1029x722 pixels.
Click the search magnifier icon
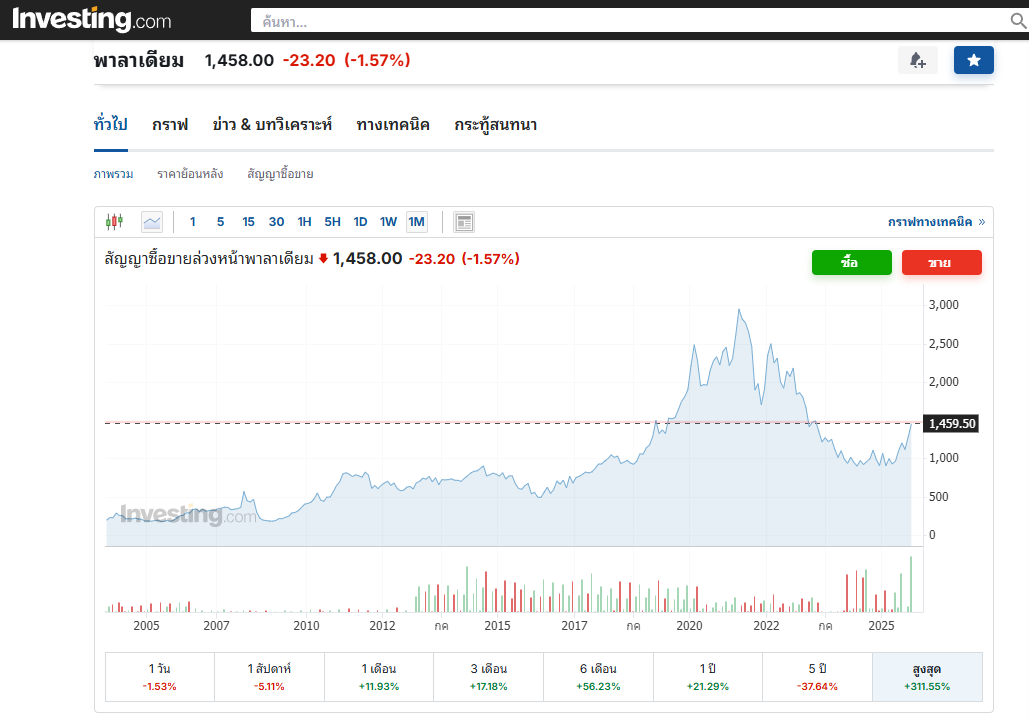coord(1018,21)
